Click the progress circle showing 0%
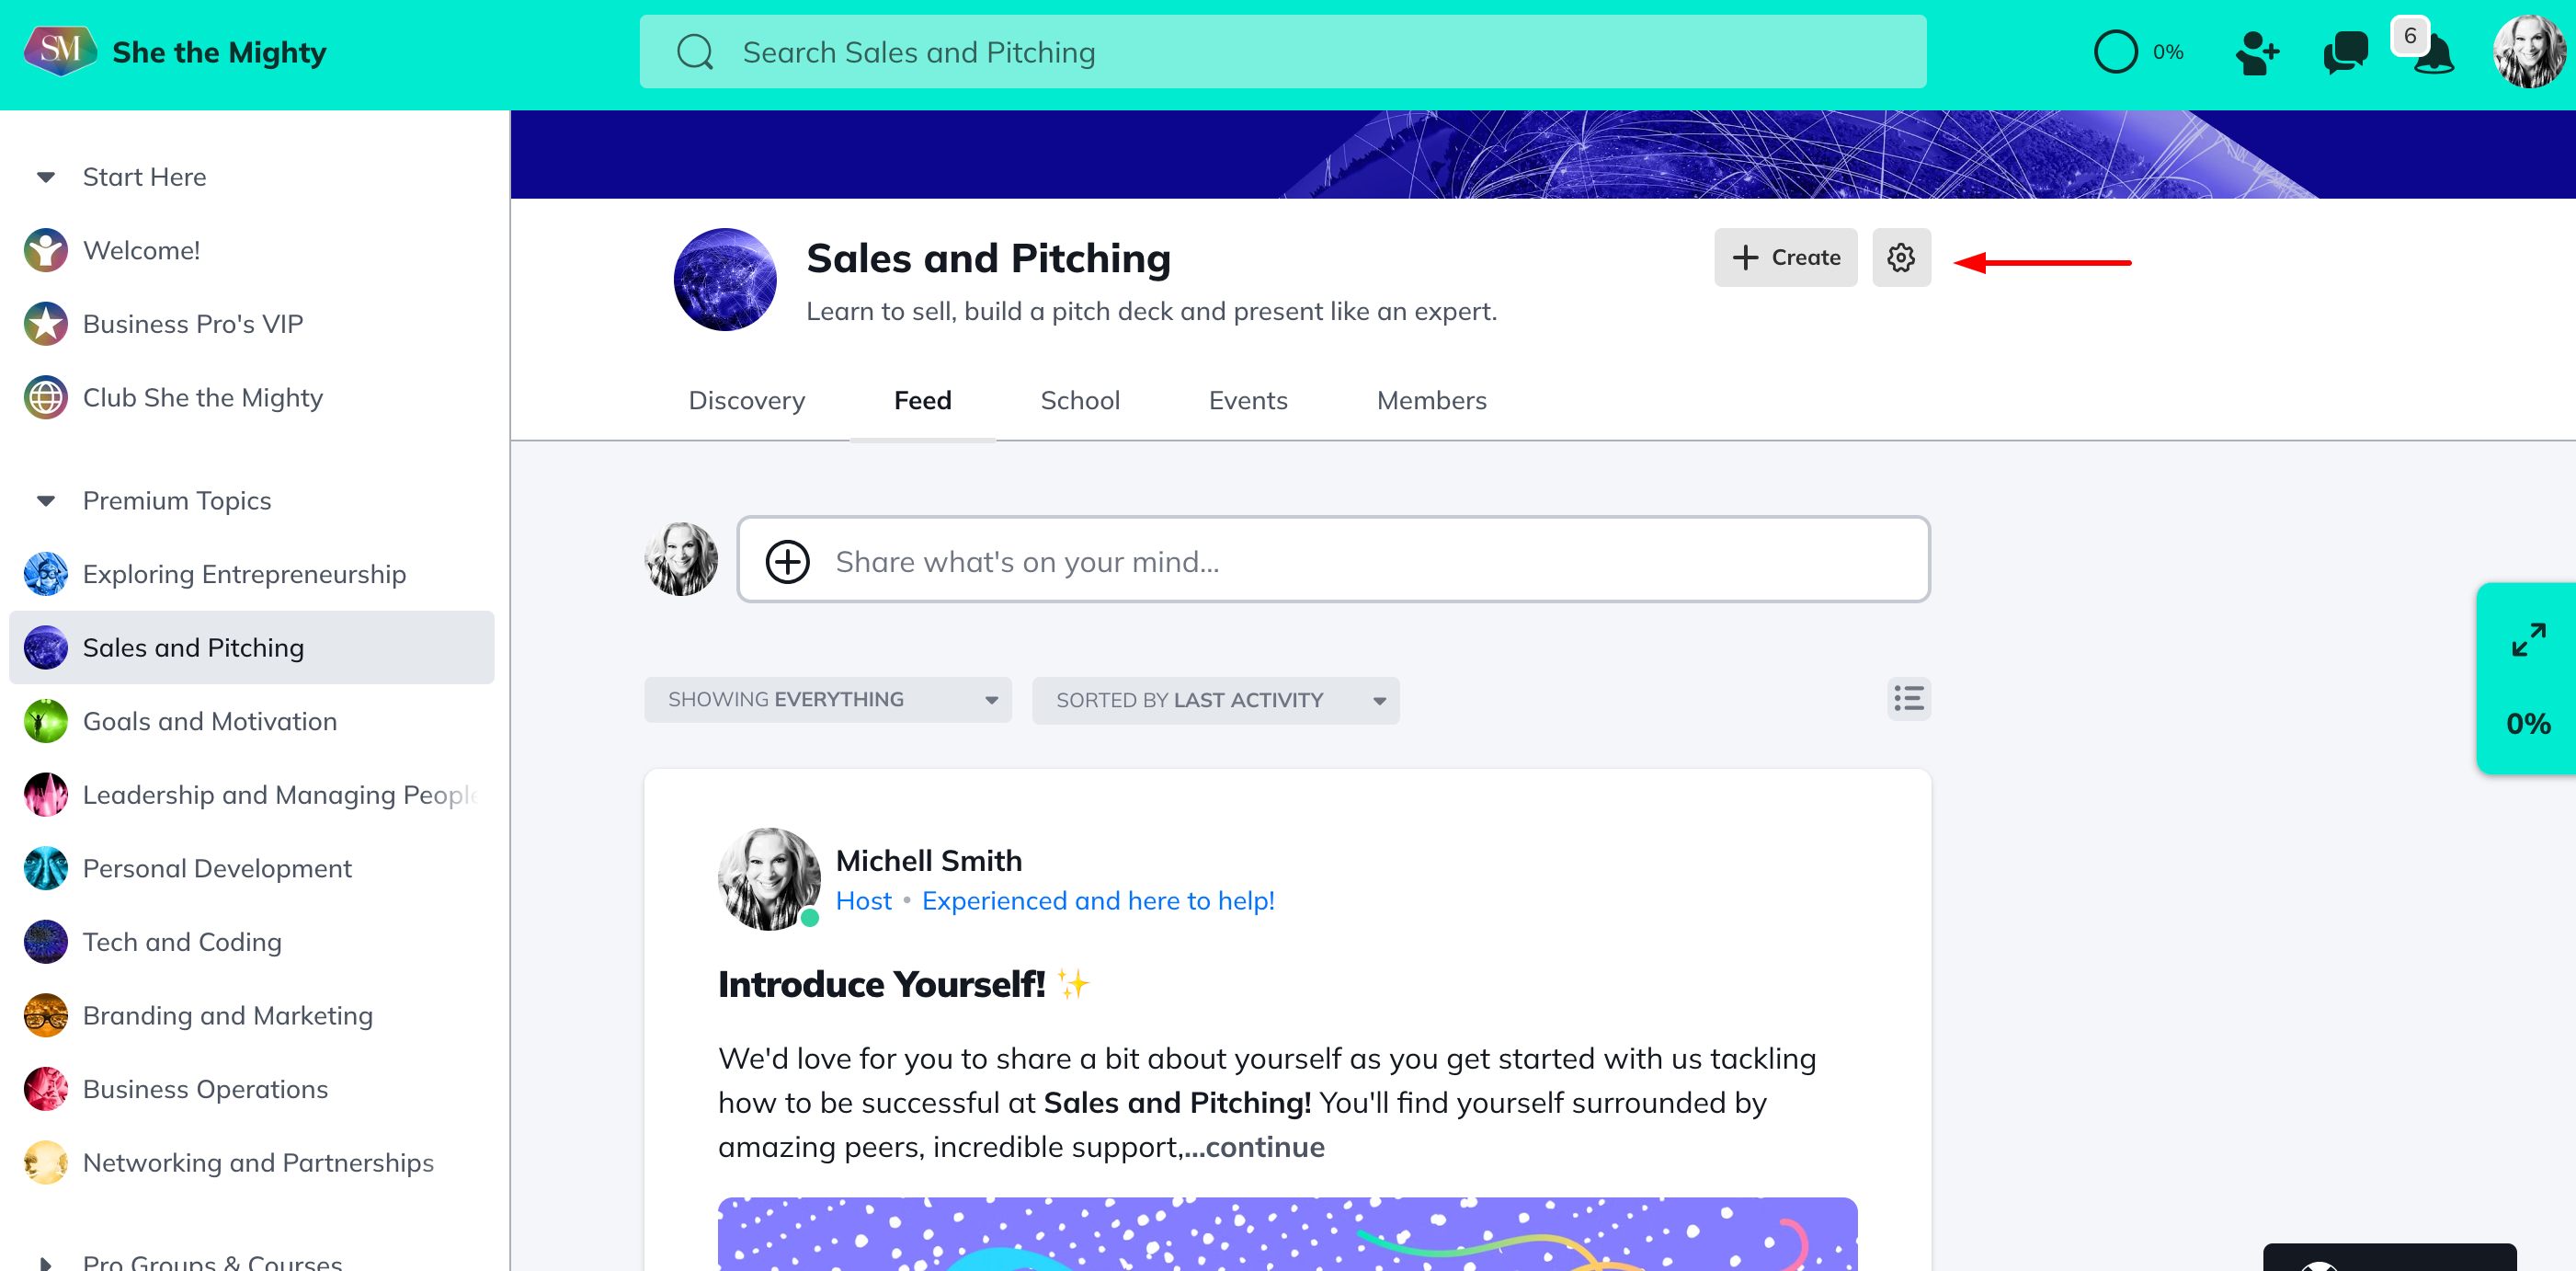This screenshot has height=1271, width=2576. [2115, 52]
